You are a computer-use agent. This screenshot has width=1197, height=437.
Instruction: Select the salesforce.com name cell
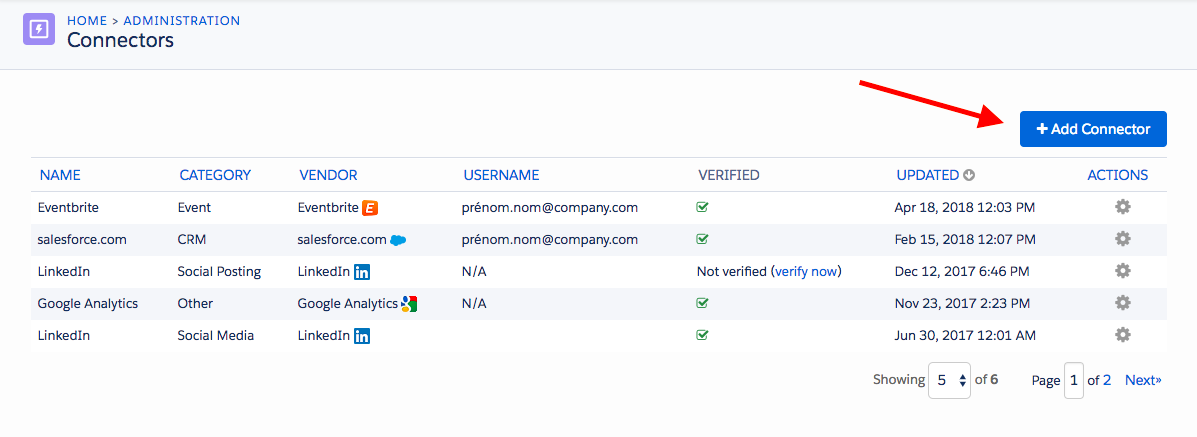tap(82, 239)
